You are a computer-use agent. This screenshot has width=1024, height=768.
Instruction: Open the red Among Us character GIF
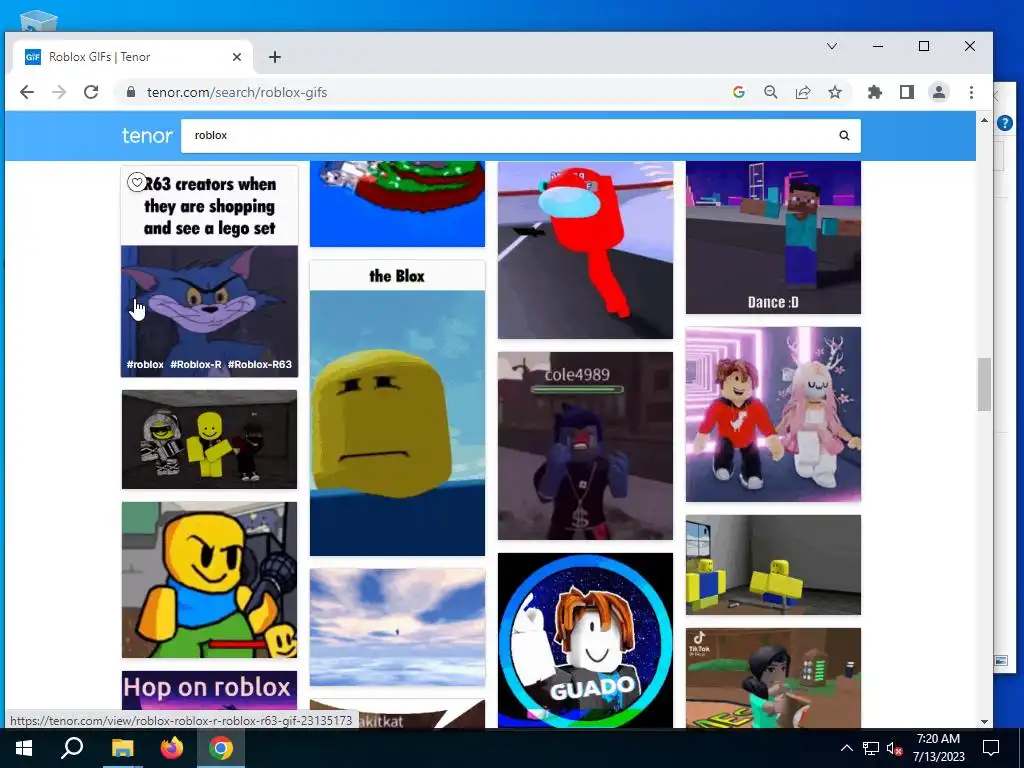point(585,249)
